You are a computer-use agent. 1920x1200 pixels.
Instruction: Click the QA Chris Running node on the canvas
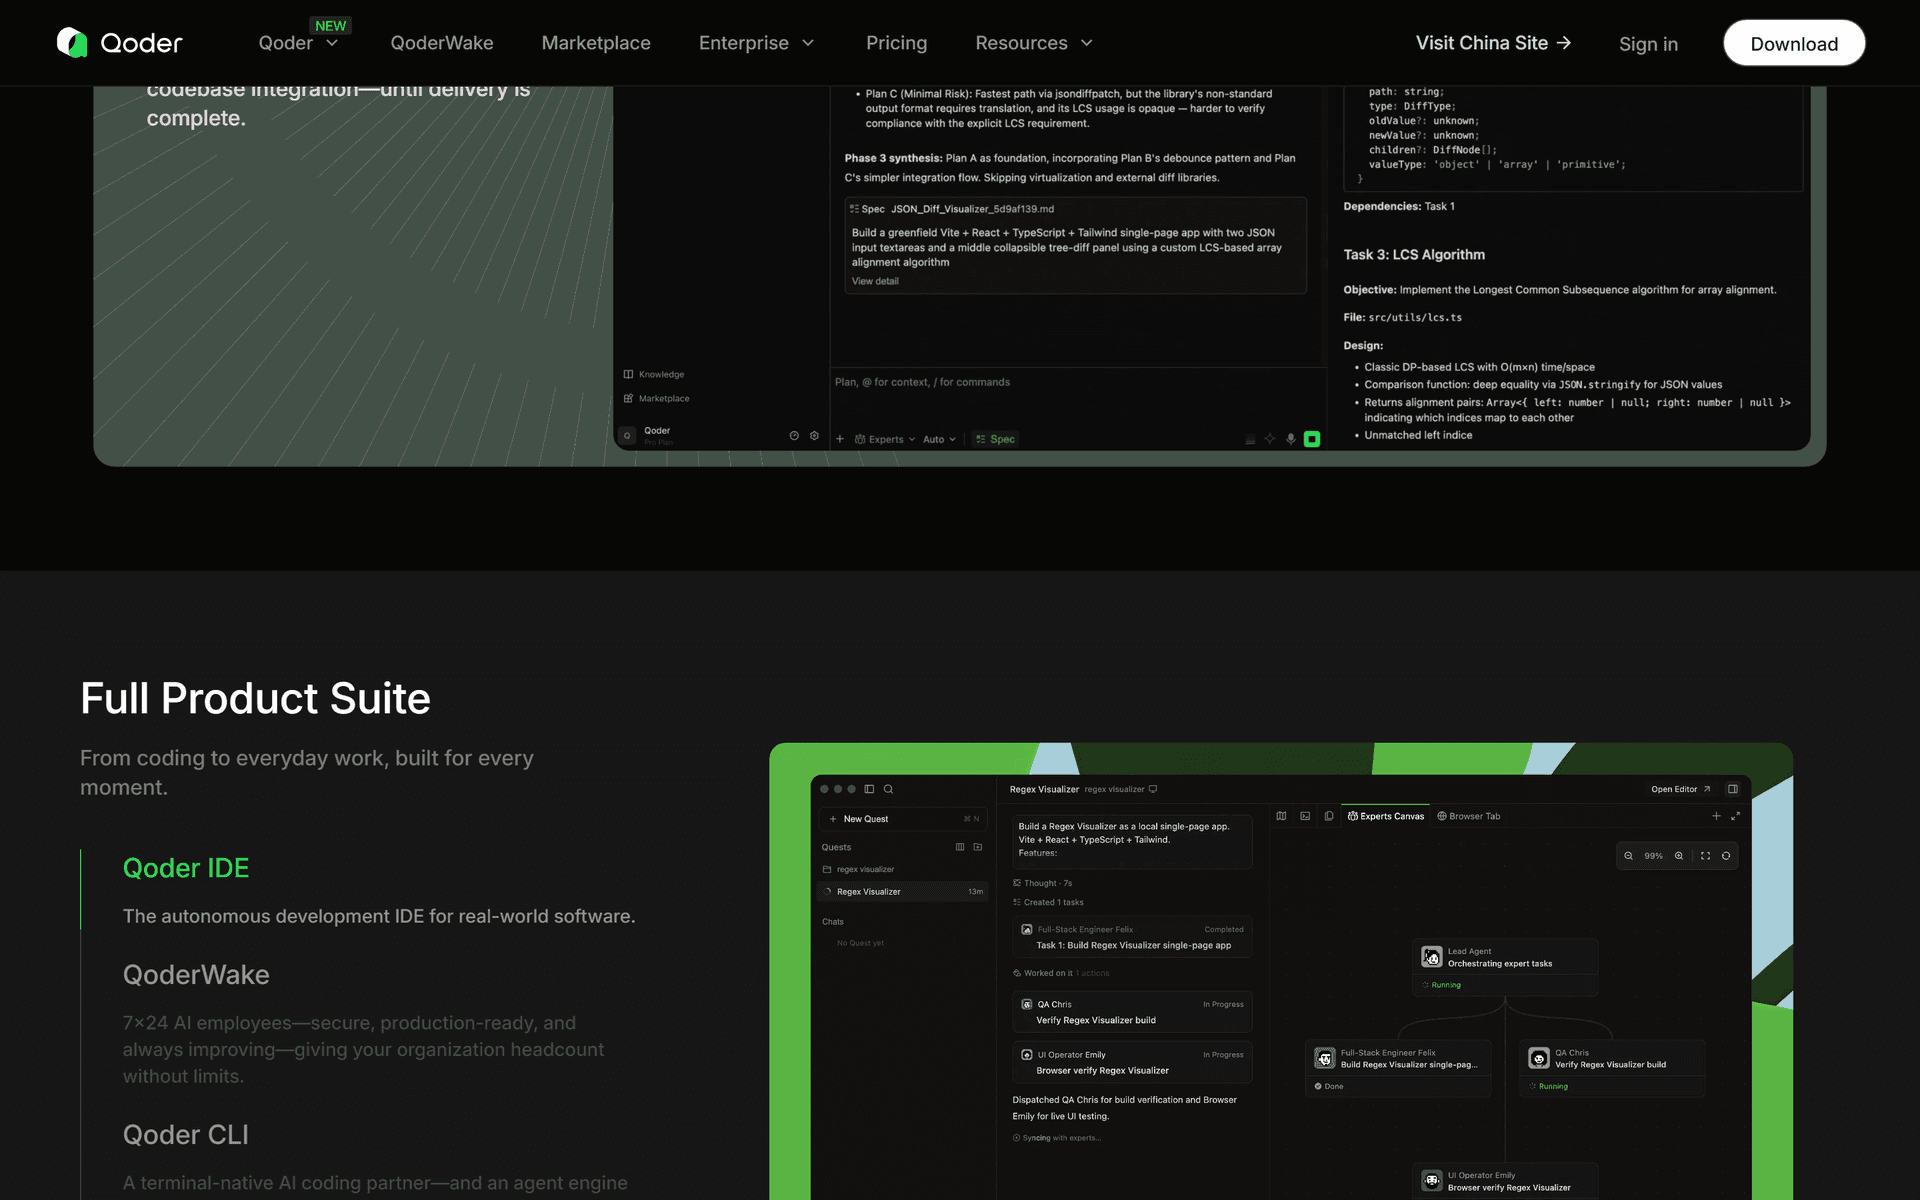click(1612, 1069)
